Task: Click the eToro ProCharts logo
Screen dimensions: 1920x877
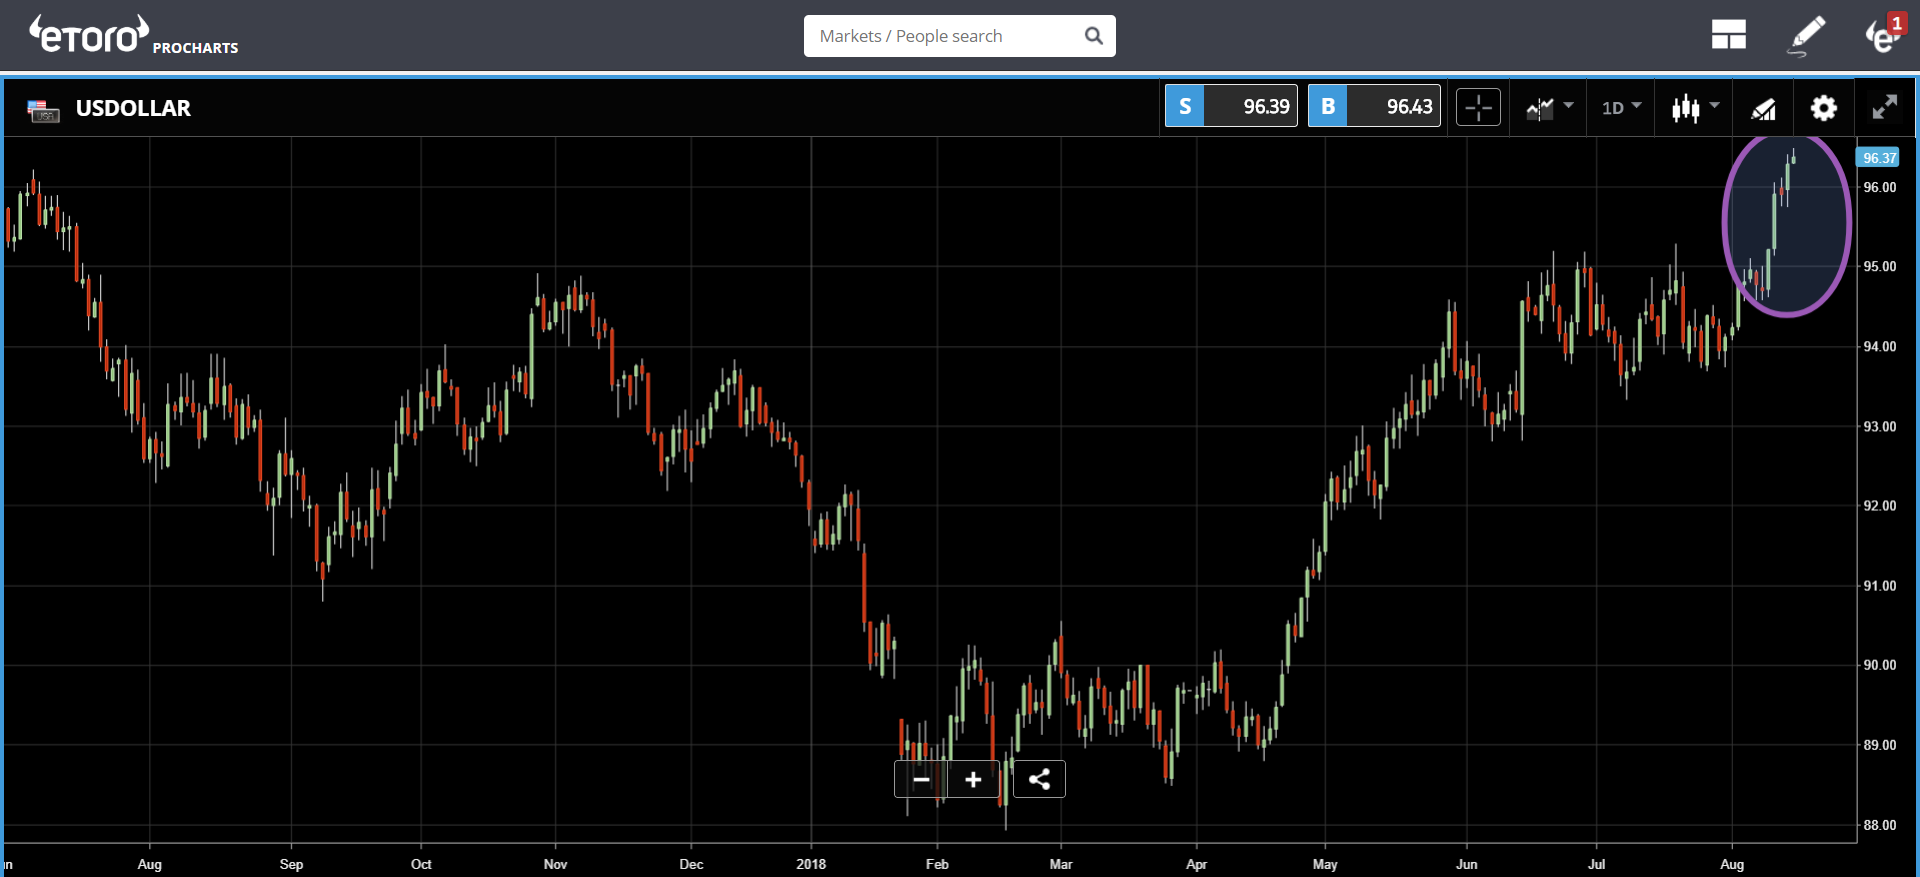Action: (x=133, y=36)
